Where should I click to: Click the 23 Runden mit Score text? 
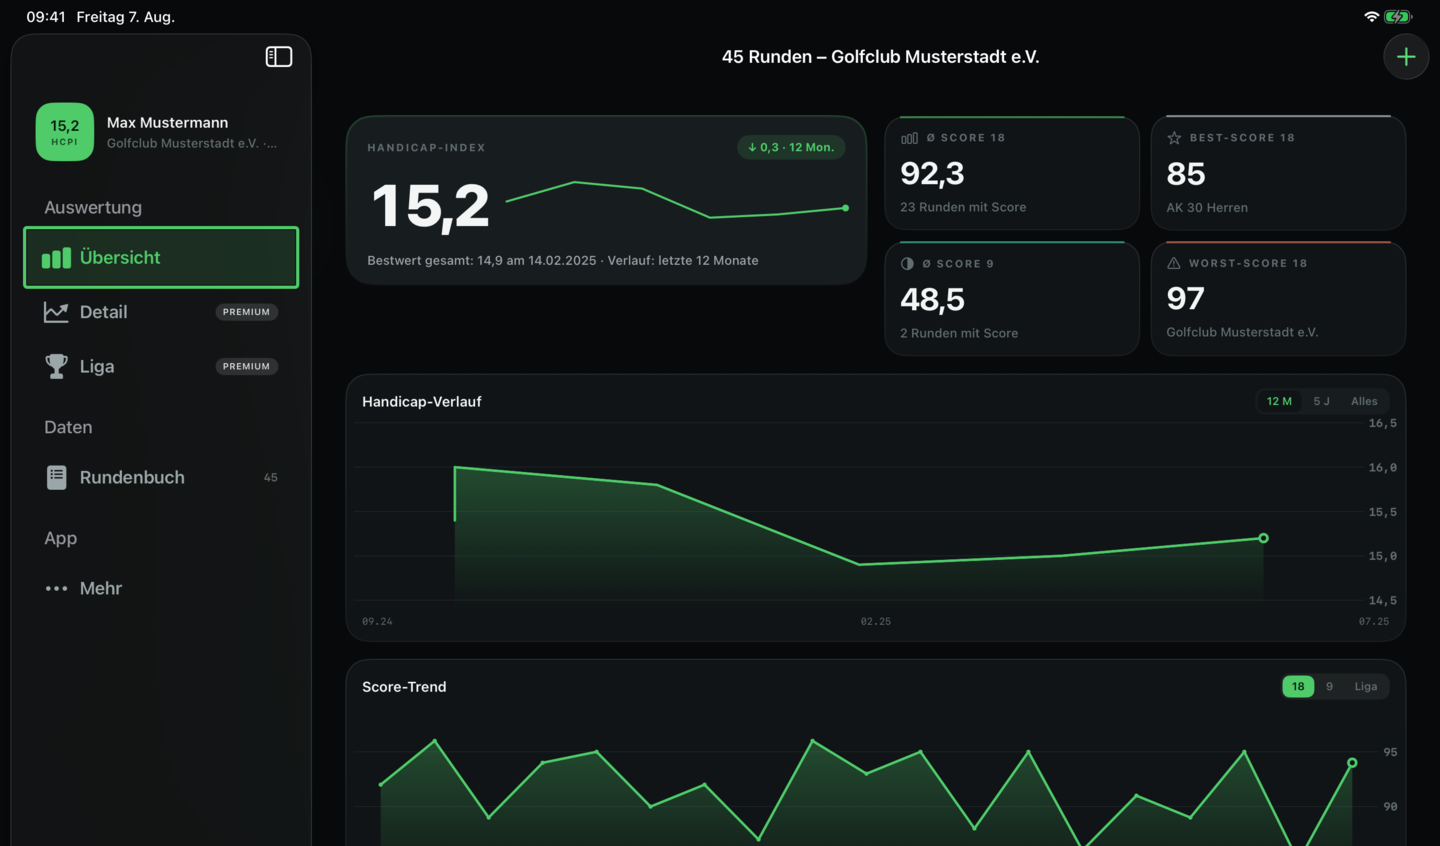click(963, 207)
